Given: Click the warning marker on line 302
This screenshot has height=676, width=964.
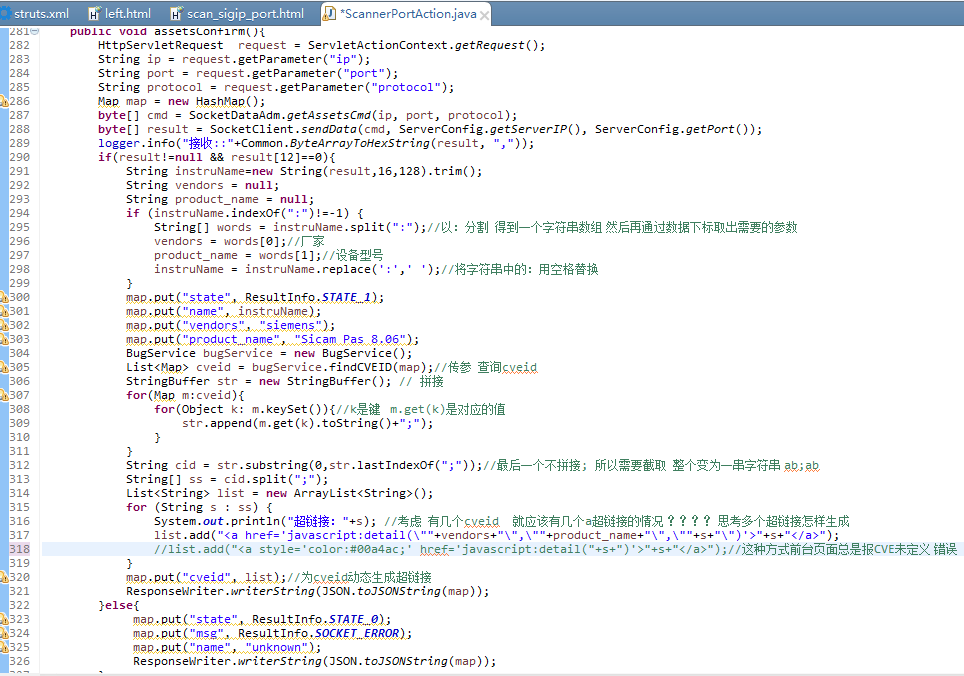Looking at the screenshot, I should point(4,325).
